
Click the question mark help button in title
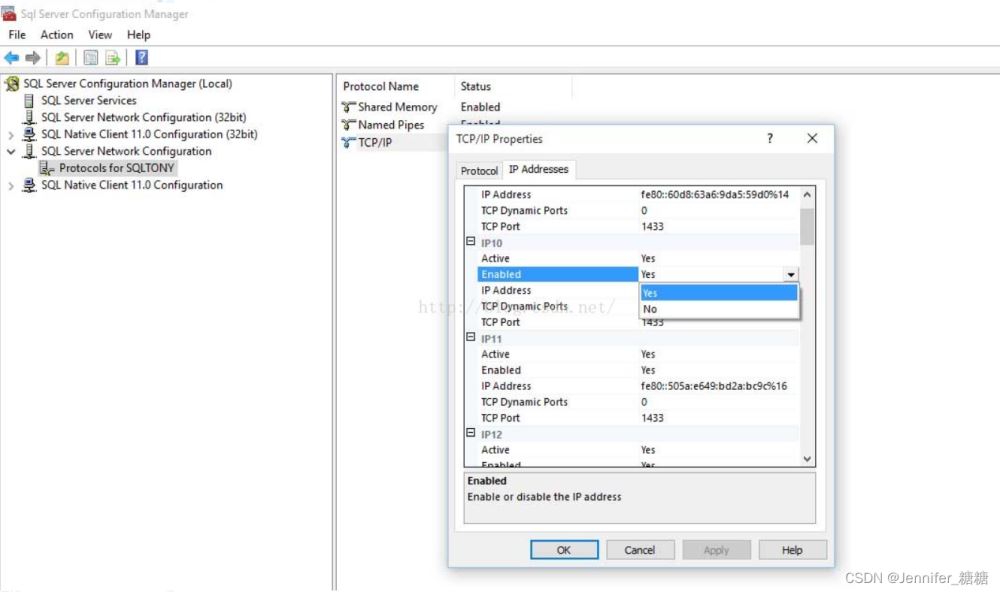coord(770,138)
